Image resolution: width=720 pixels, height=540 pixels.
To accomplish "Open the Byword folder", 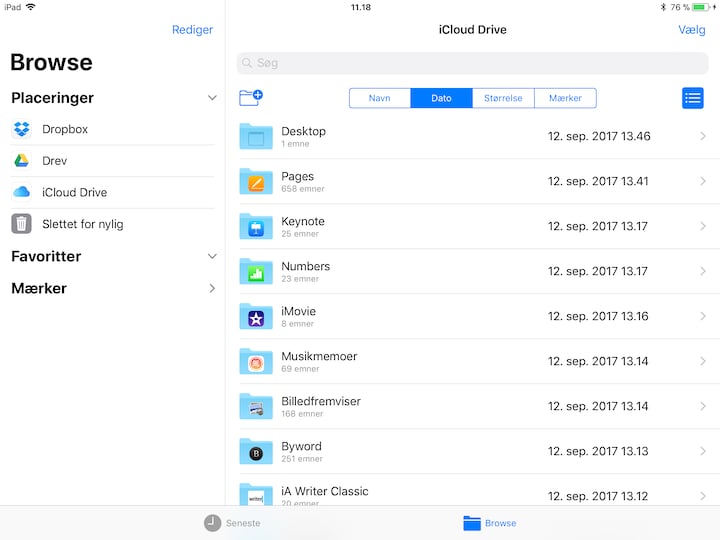I will [472, 451].
